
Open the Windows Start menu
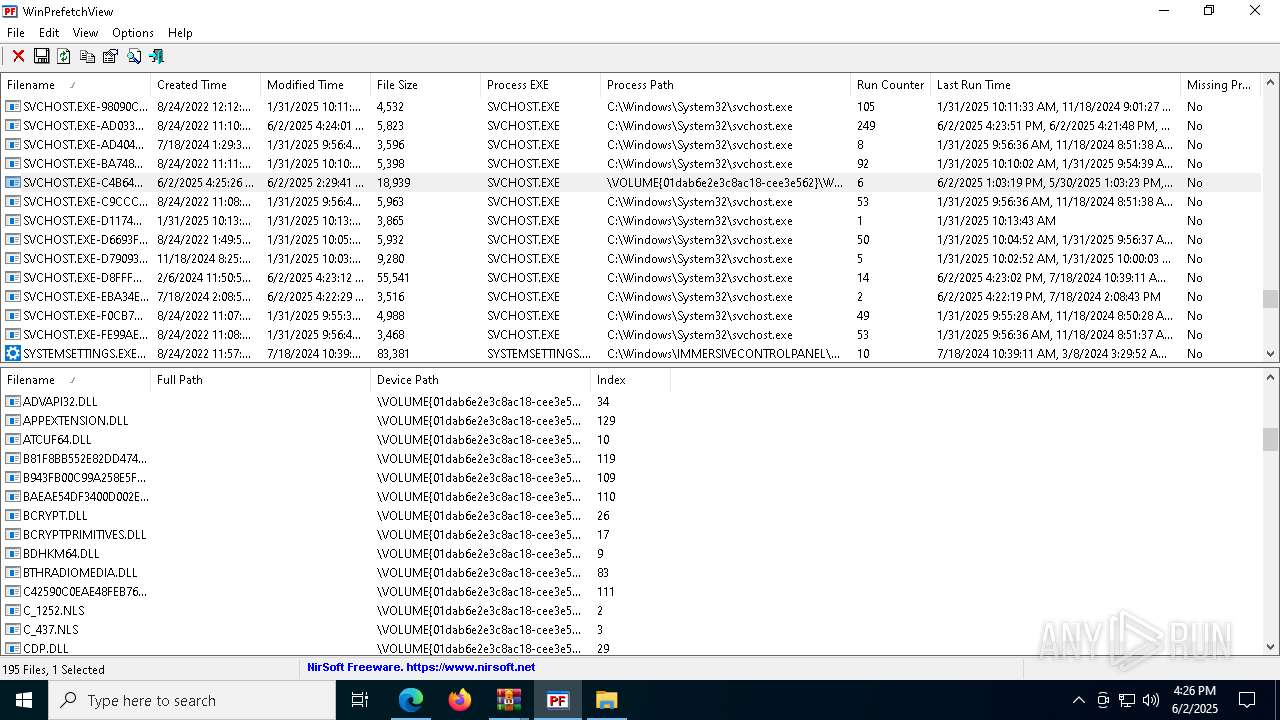[24, 700]
